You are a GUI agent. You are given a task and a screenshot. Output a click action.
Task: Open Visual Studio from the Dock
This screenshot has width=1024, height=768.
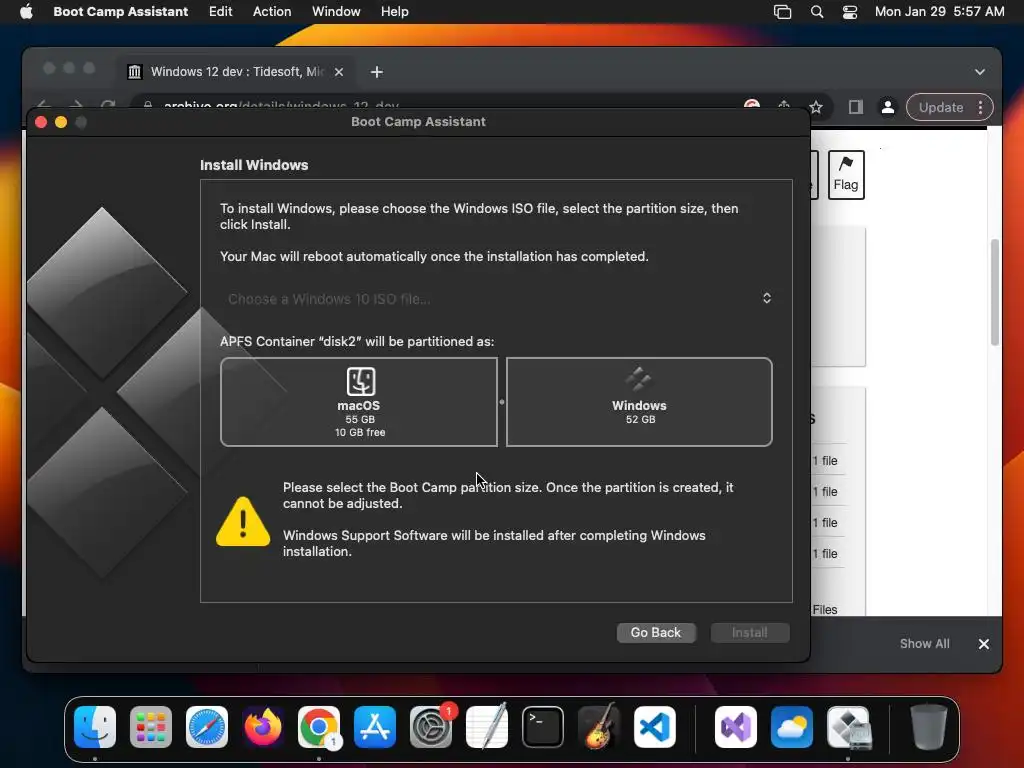click(x=736, y=727)
